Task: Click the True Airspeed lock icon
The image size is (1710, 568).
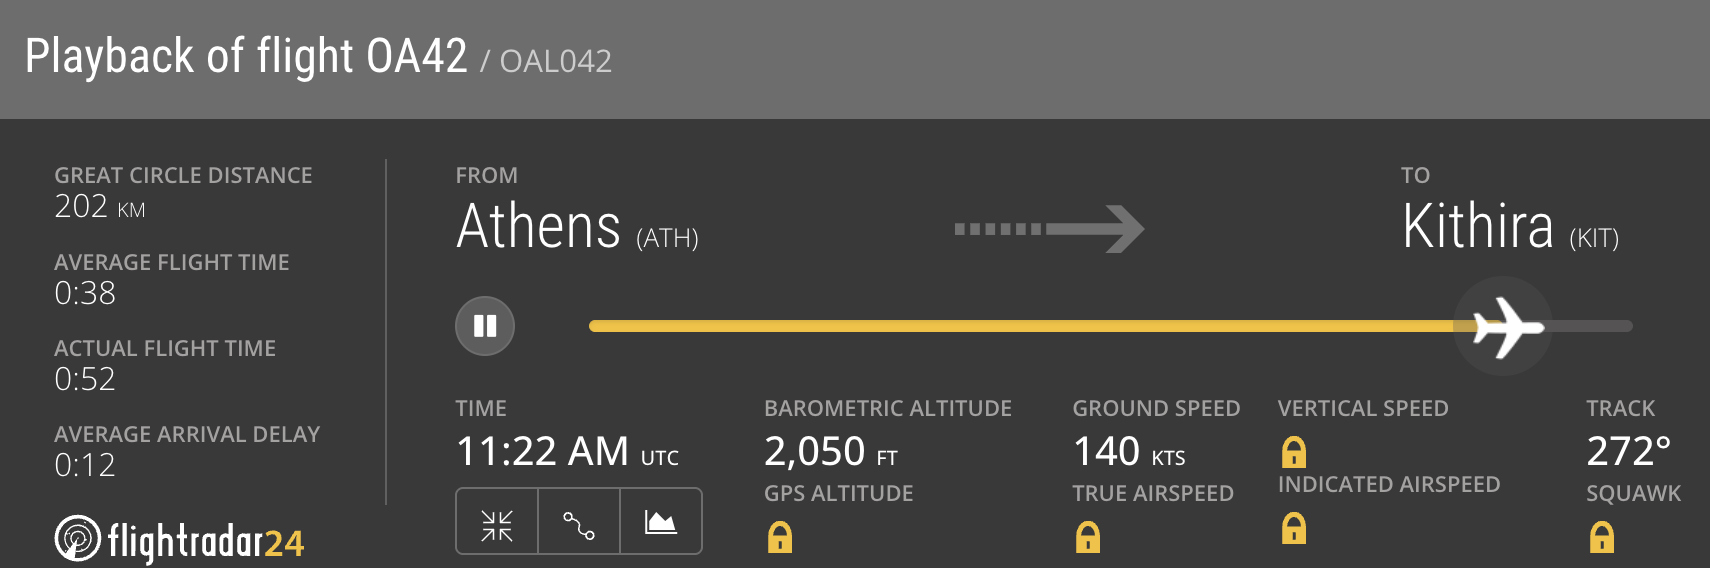Action: pos(1088,537)
